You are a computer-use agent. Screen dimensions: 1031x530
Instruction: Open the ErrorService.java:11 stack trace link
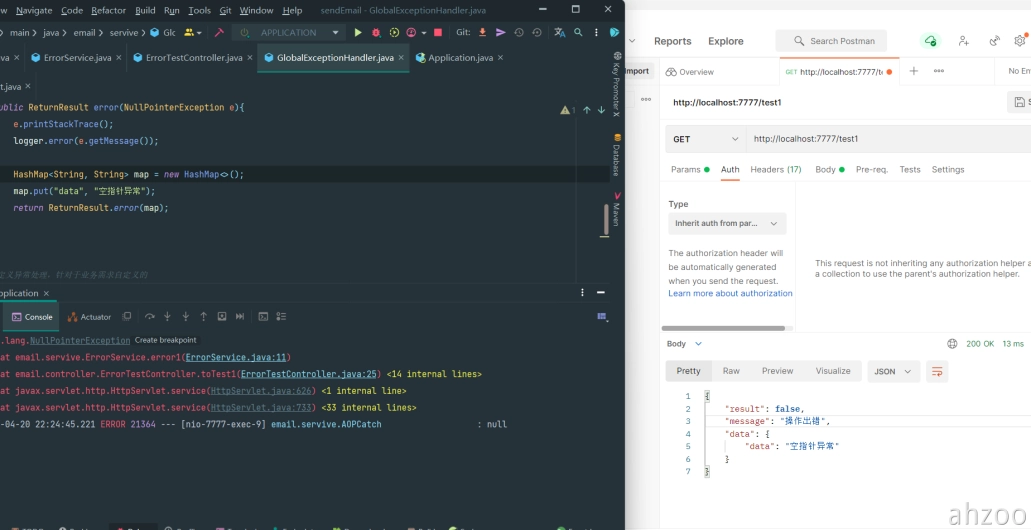tap(237, 357)
